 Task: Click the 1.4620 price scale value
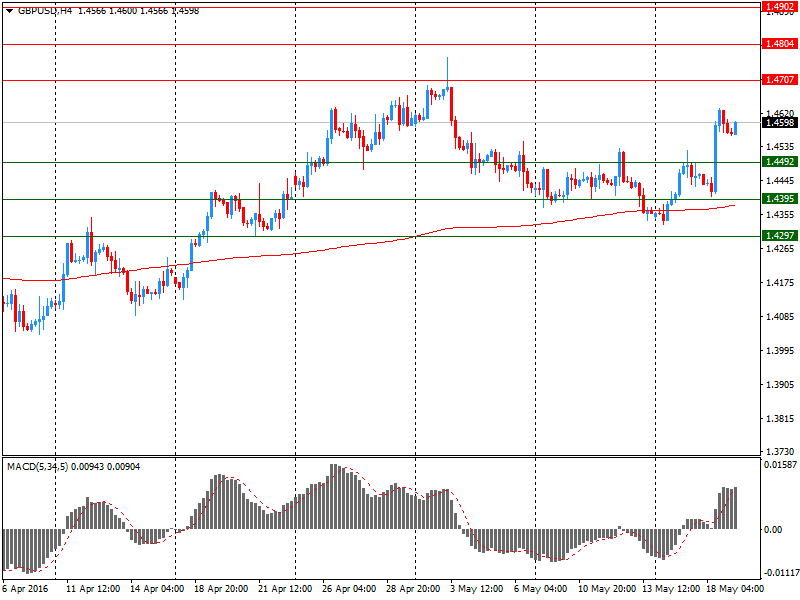780,113
